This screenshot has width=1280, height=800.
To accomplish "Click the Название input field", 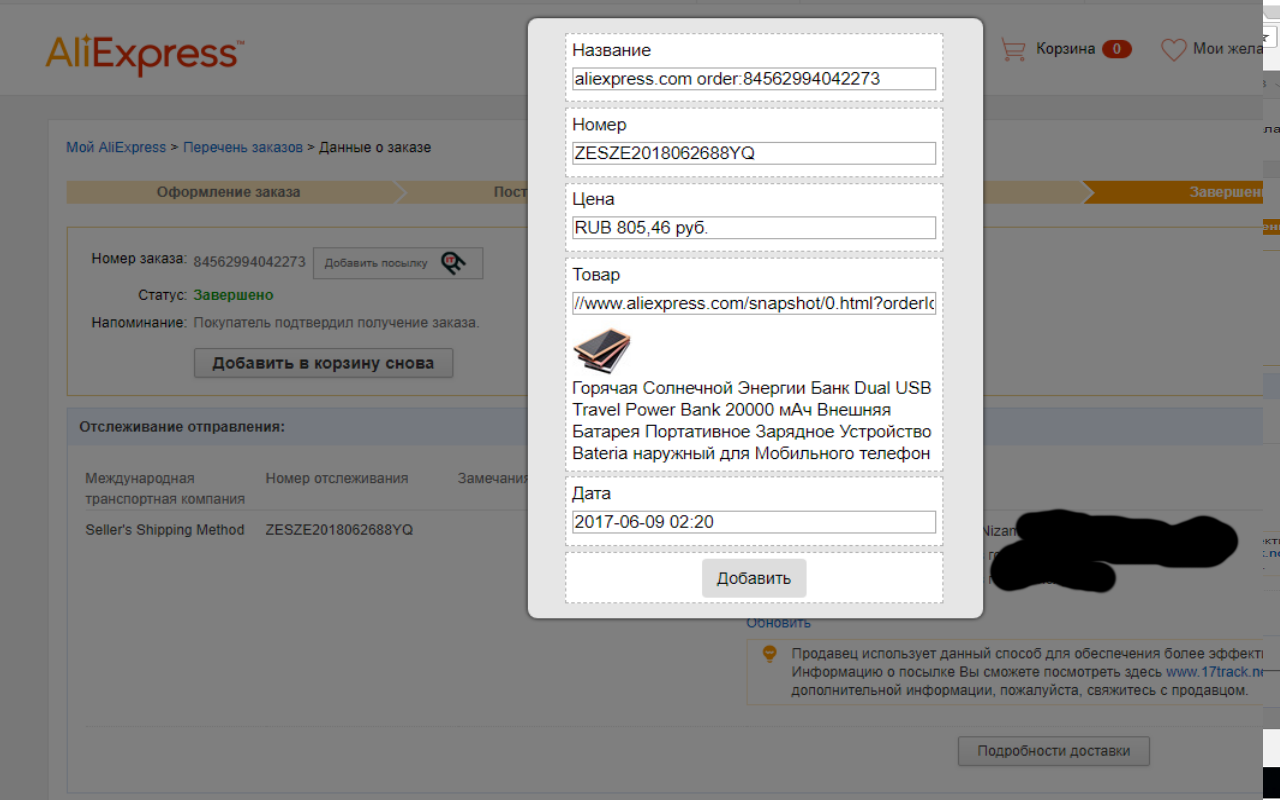I will click(754, 79).
